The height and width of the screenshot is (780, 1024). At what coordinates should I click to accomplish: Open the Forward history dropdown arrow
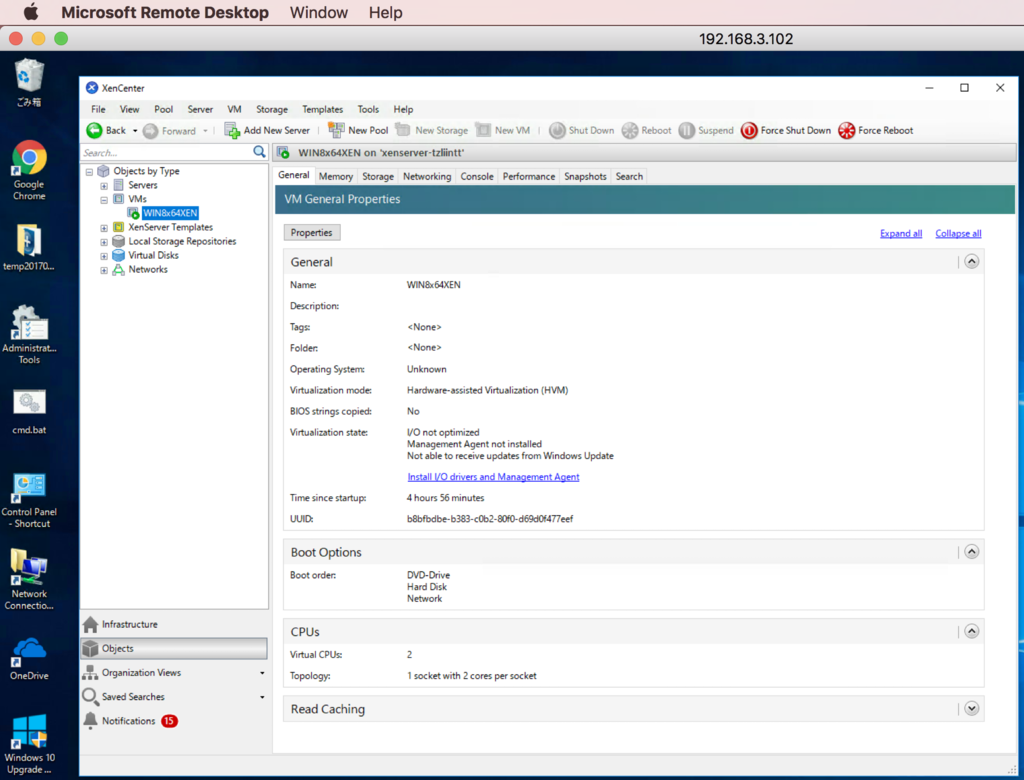click(205, 131)
